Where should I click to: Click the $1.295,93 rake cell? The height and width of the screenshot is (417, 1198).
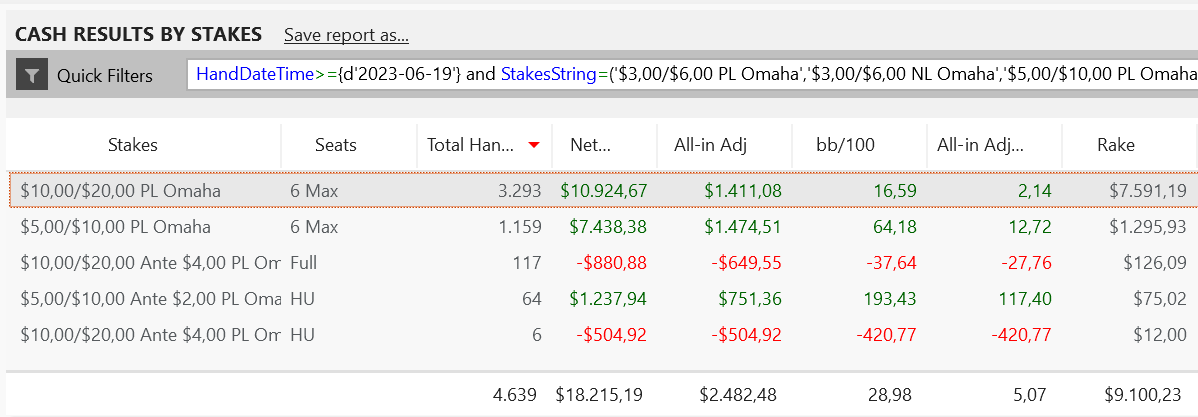pos(1148,227)
